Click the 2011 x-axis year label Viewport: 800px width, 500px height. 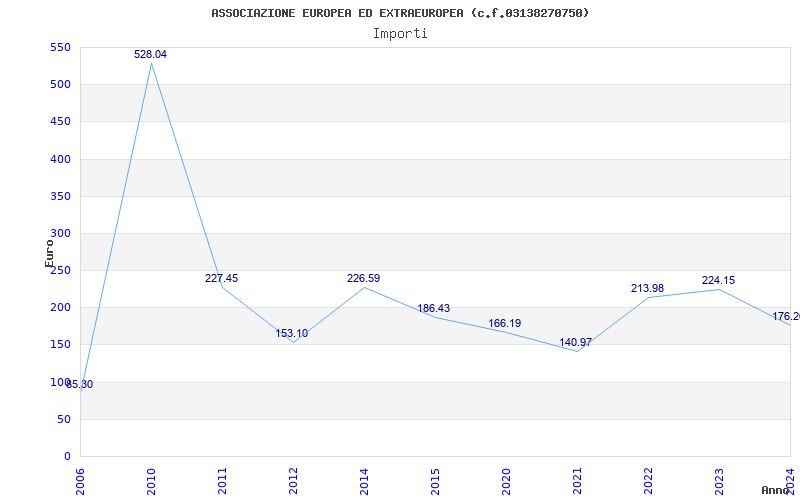point(222,482)
